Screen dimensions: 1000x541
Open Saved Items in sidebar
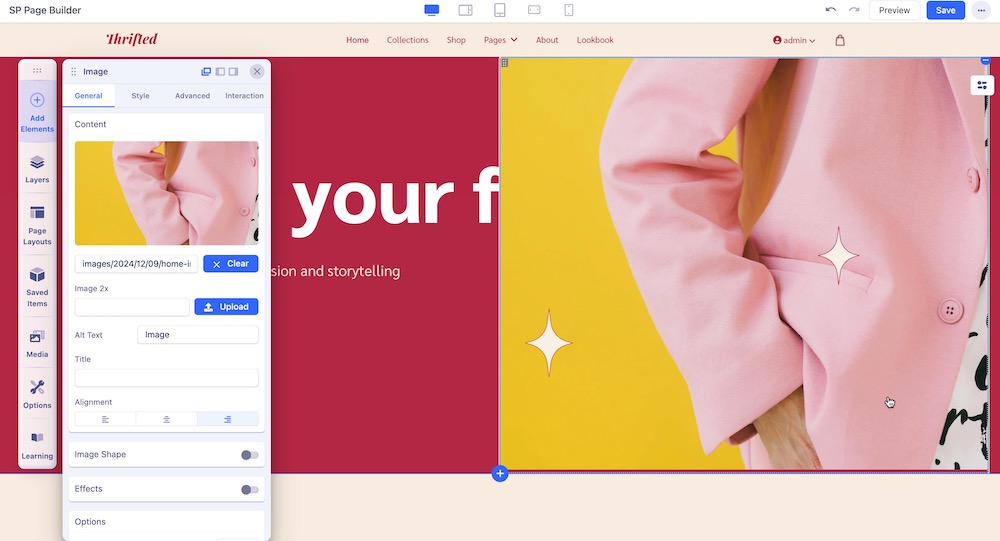37,286
